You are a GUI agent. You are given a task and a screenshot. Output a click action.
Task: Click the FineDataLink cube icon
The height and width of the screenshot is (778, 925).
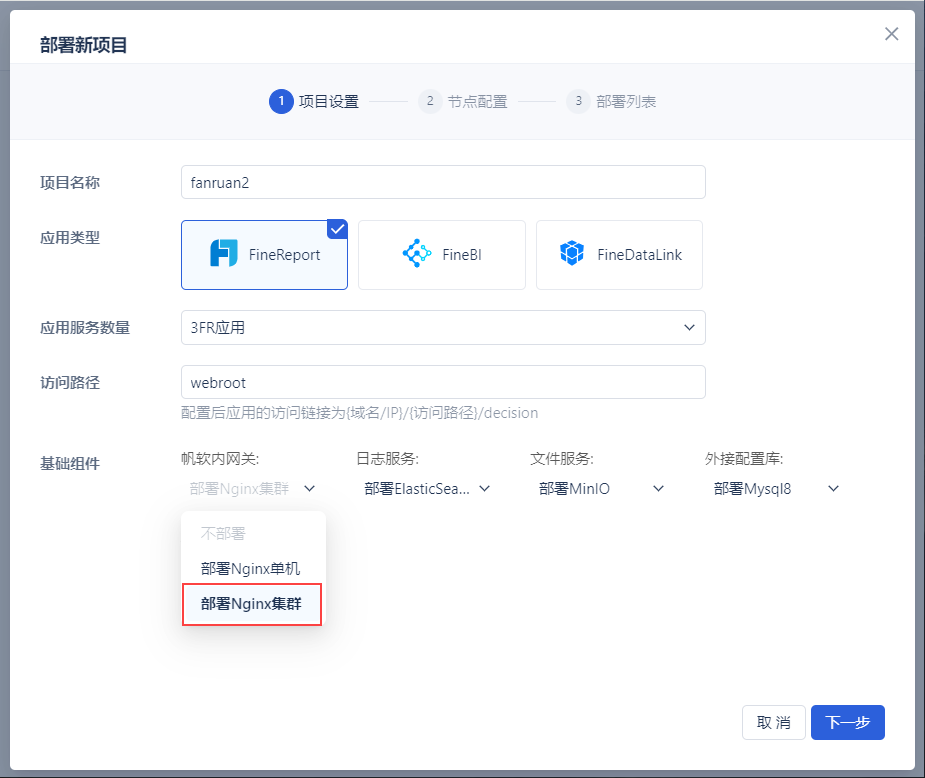pos(572,253)
